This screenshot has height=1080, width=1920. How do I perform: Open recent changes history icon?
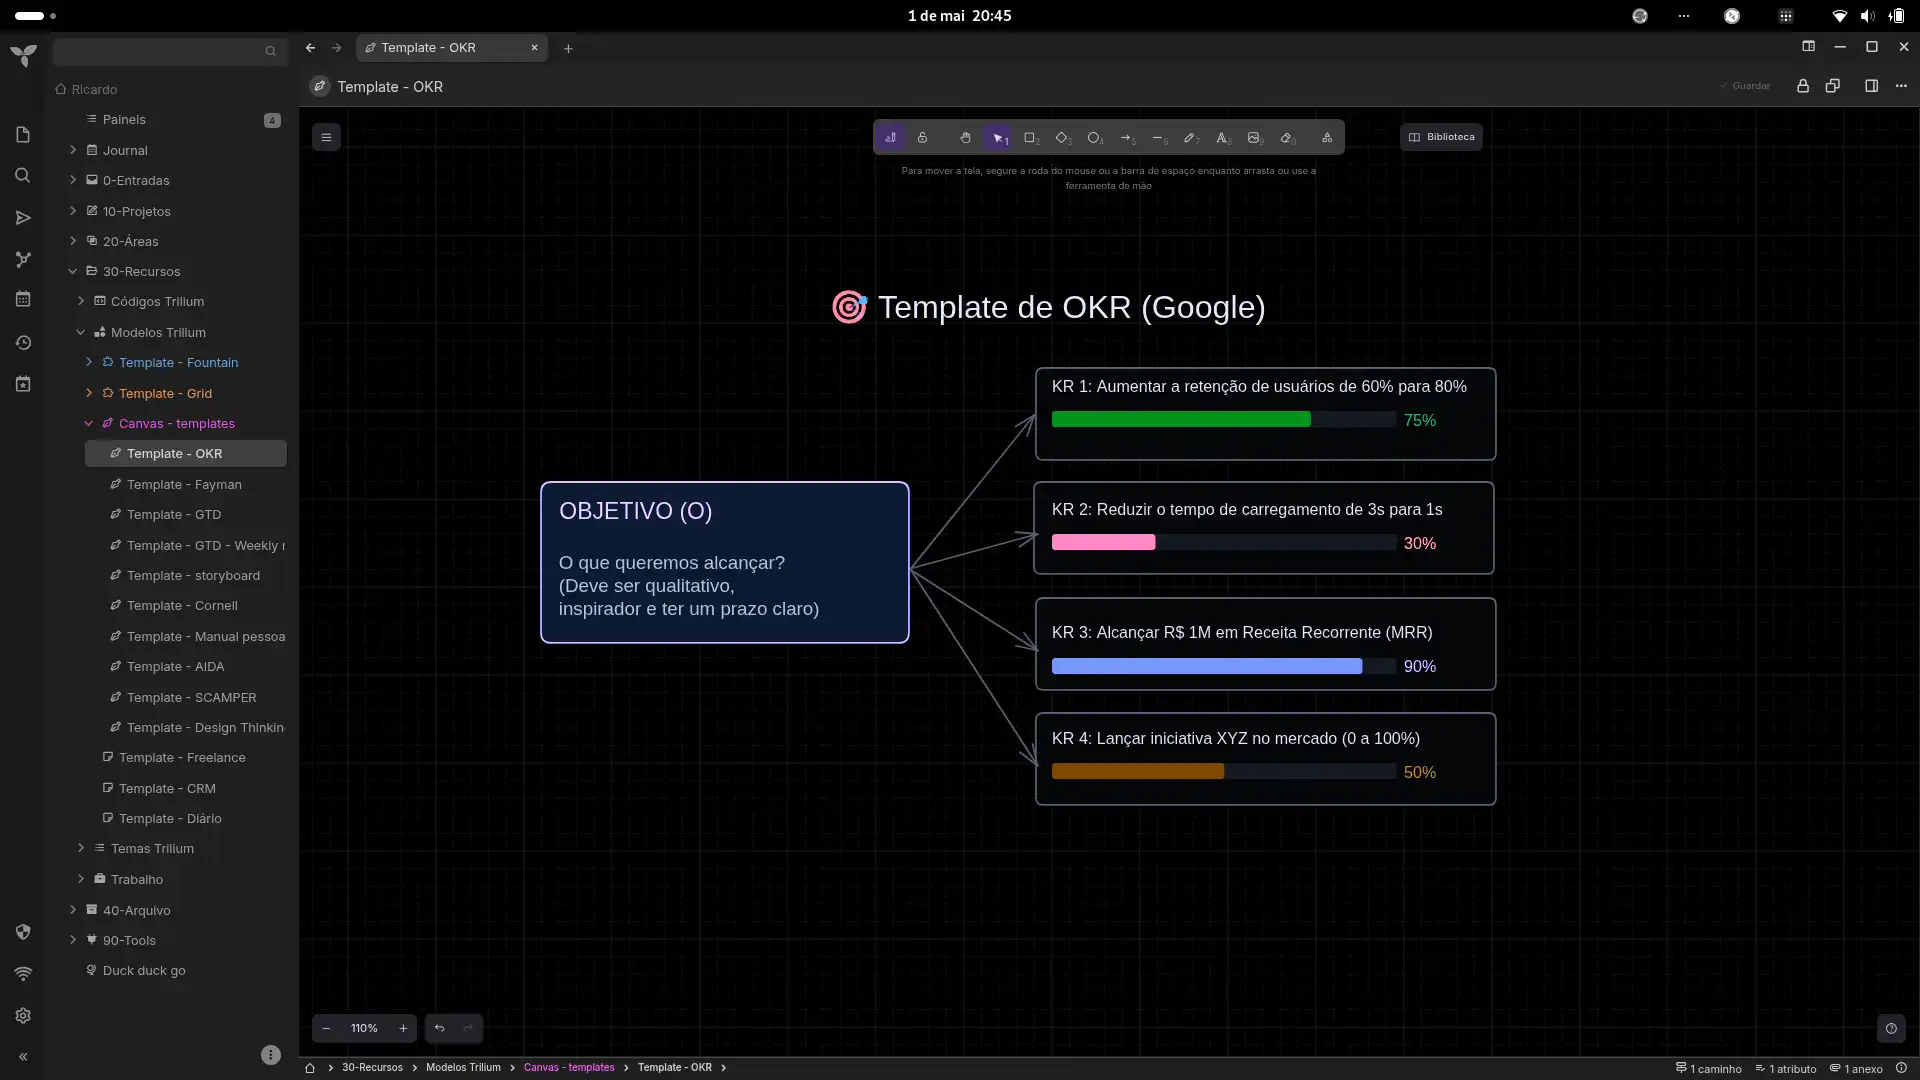[x=23, y=343]
